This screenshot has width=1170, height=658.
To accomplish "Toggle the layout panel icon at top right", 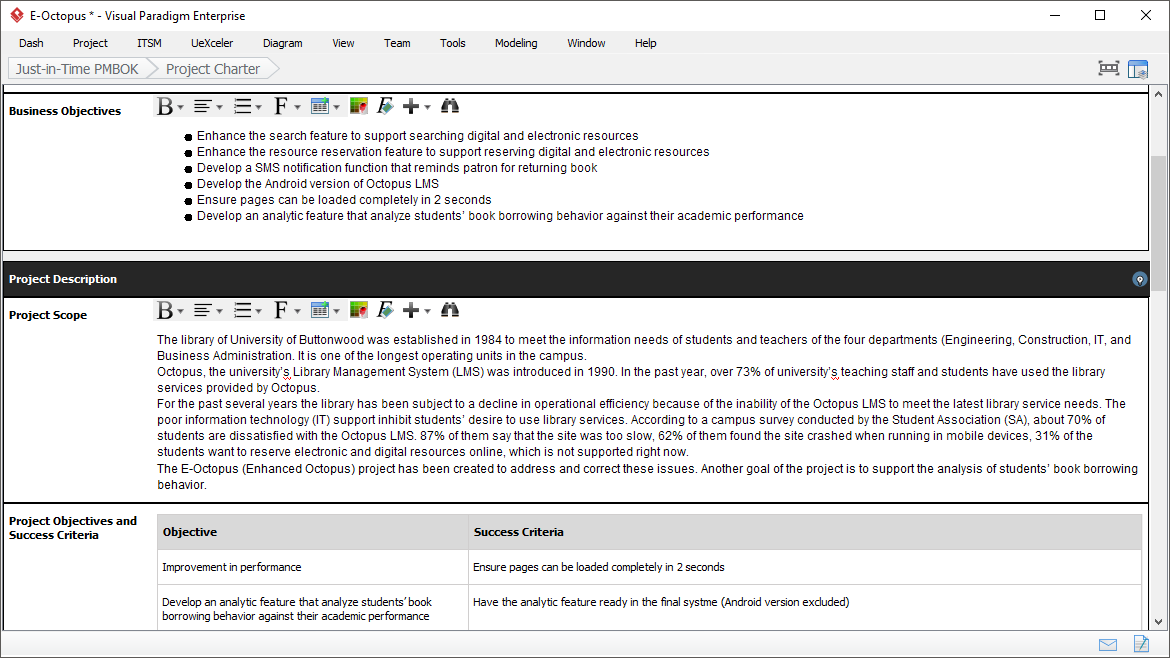I will [1138, 68].
